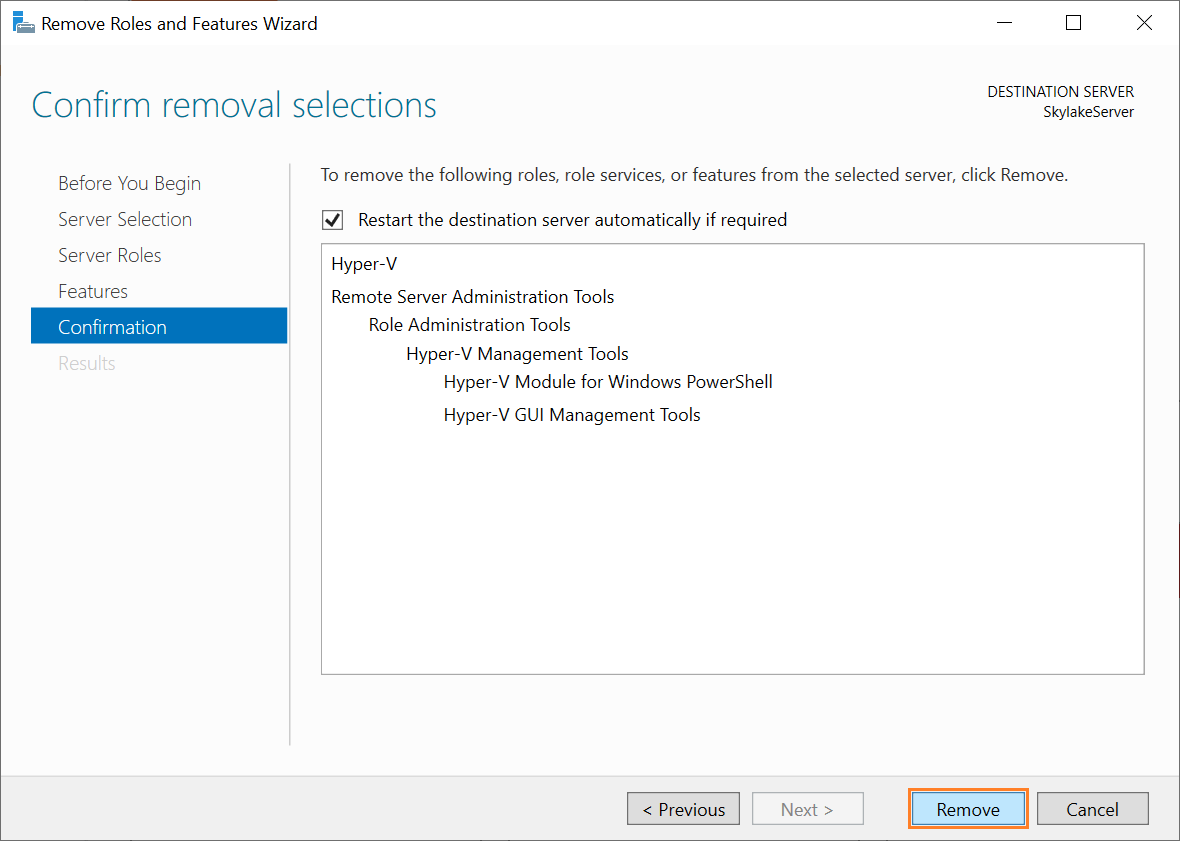
Task: Uncheck restart destination server automatically
Action: (x=333, y=220)
